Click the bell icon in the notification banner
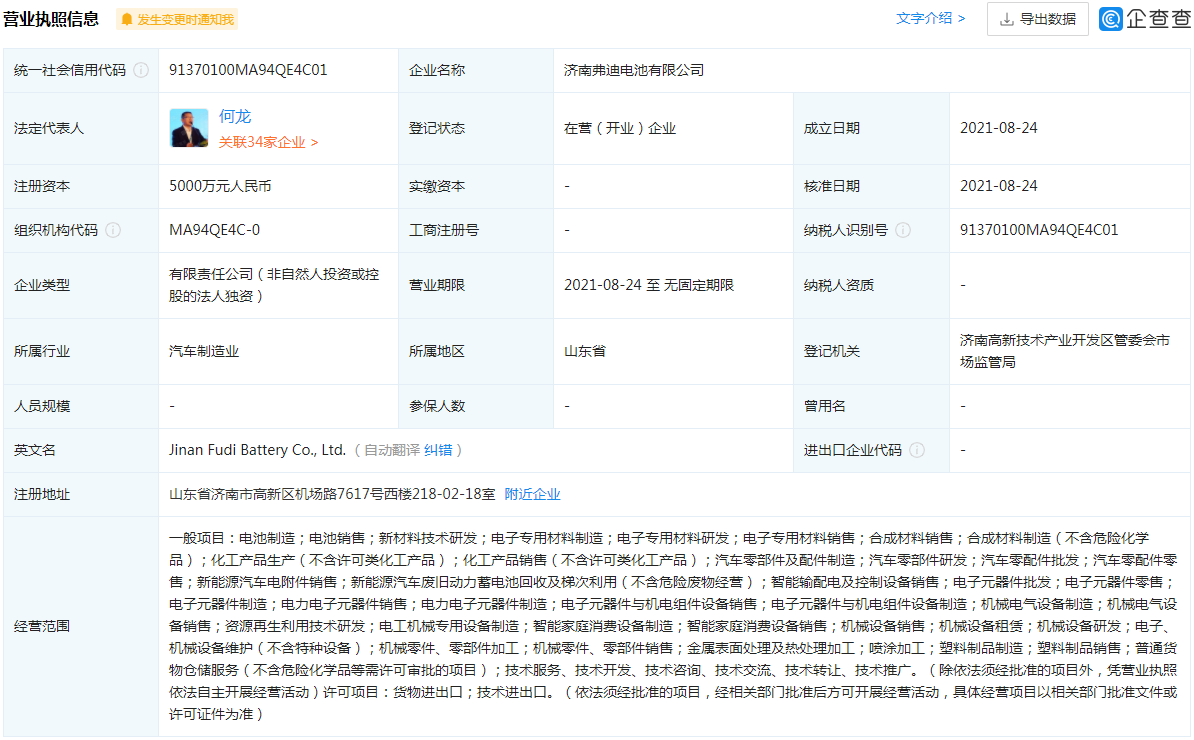This screenshot has width=1194, height=740. (125, 18)
